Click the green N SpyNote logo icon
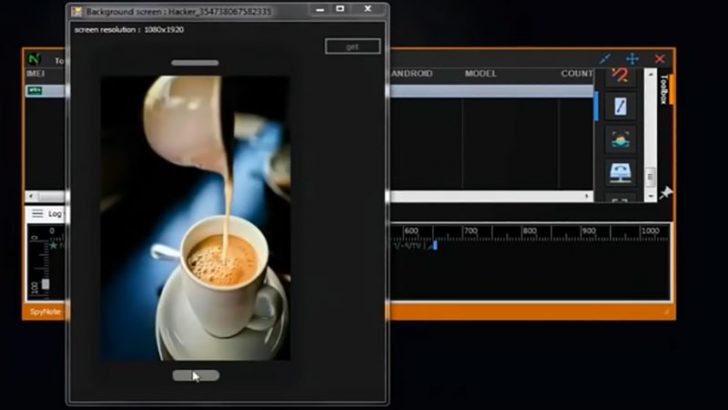The width and height of the screenshot is (728, 410). [34, 59]
